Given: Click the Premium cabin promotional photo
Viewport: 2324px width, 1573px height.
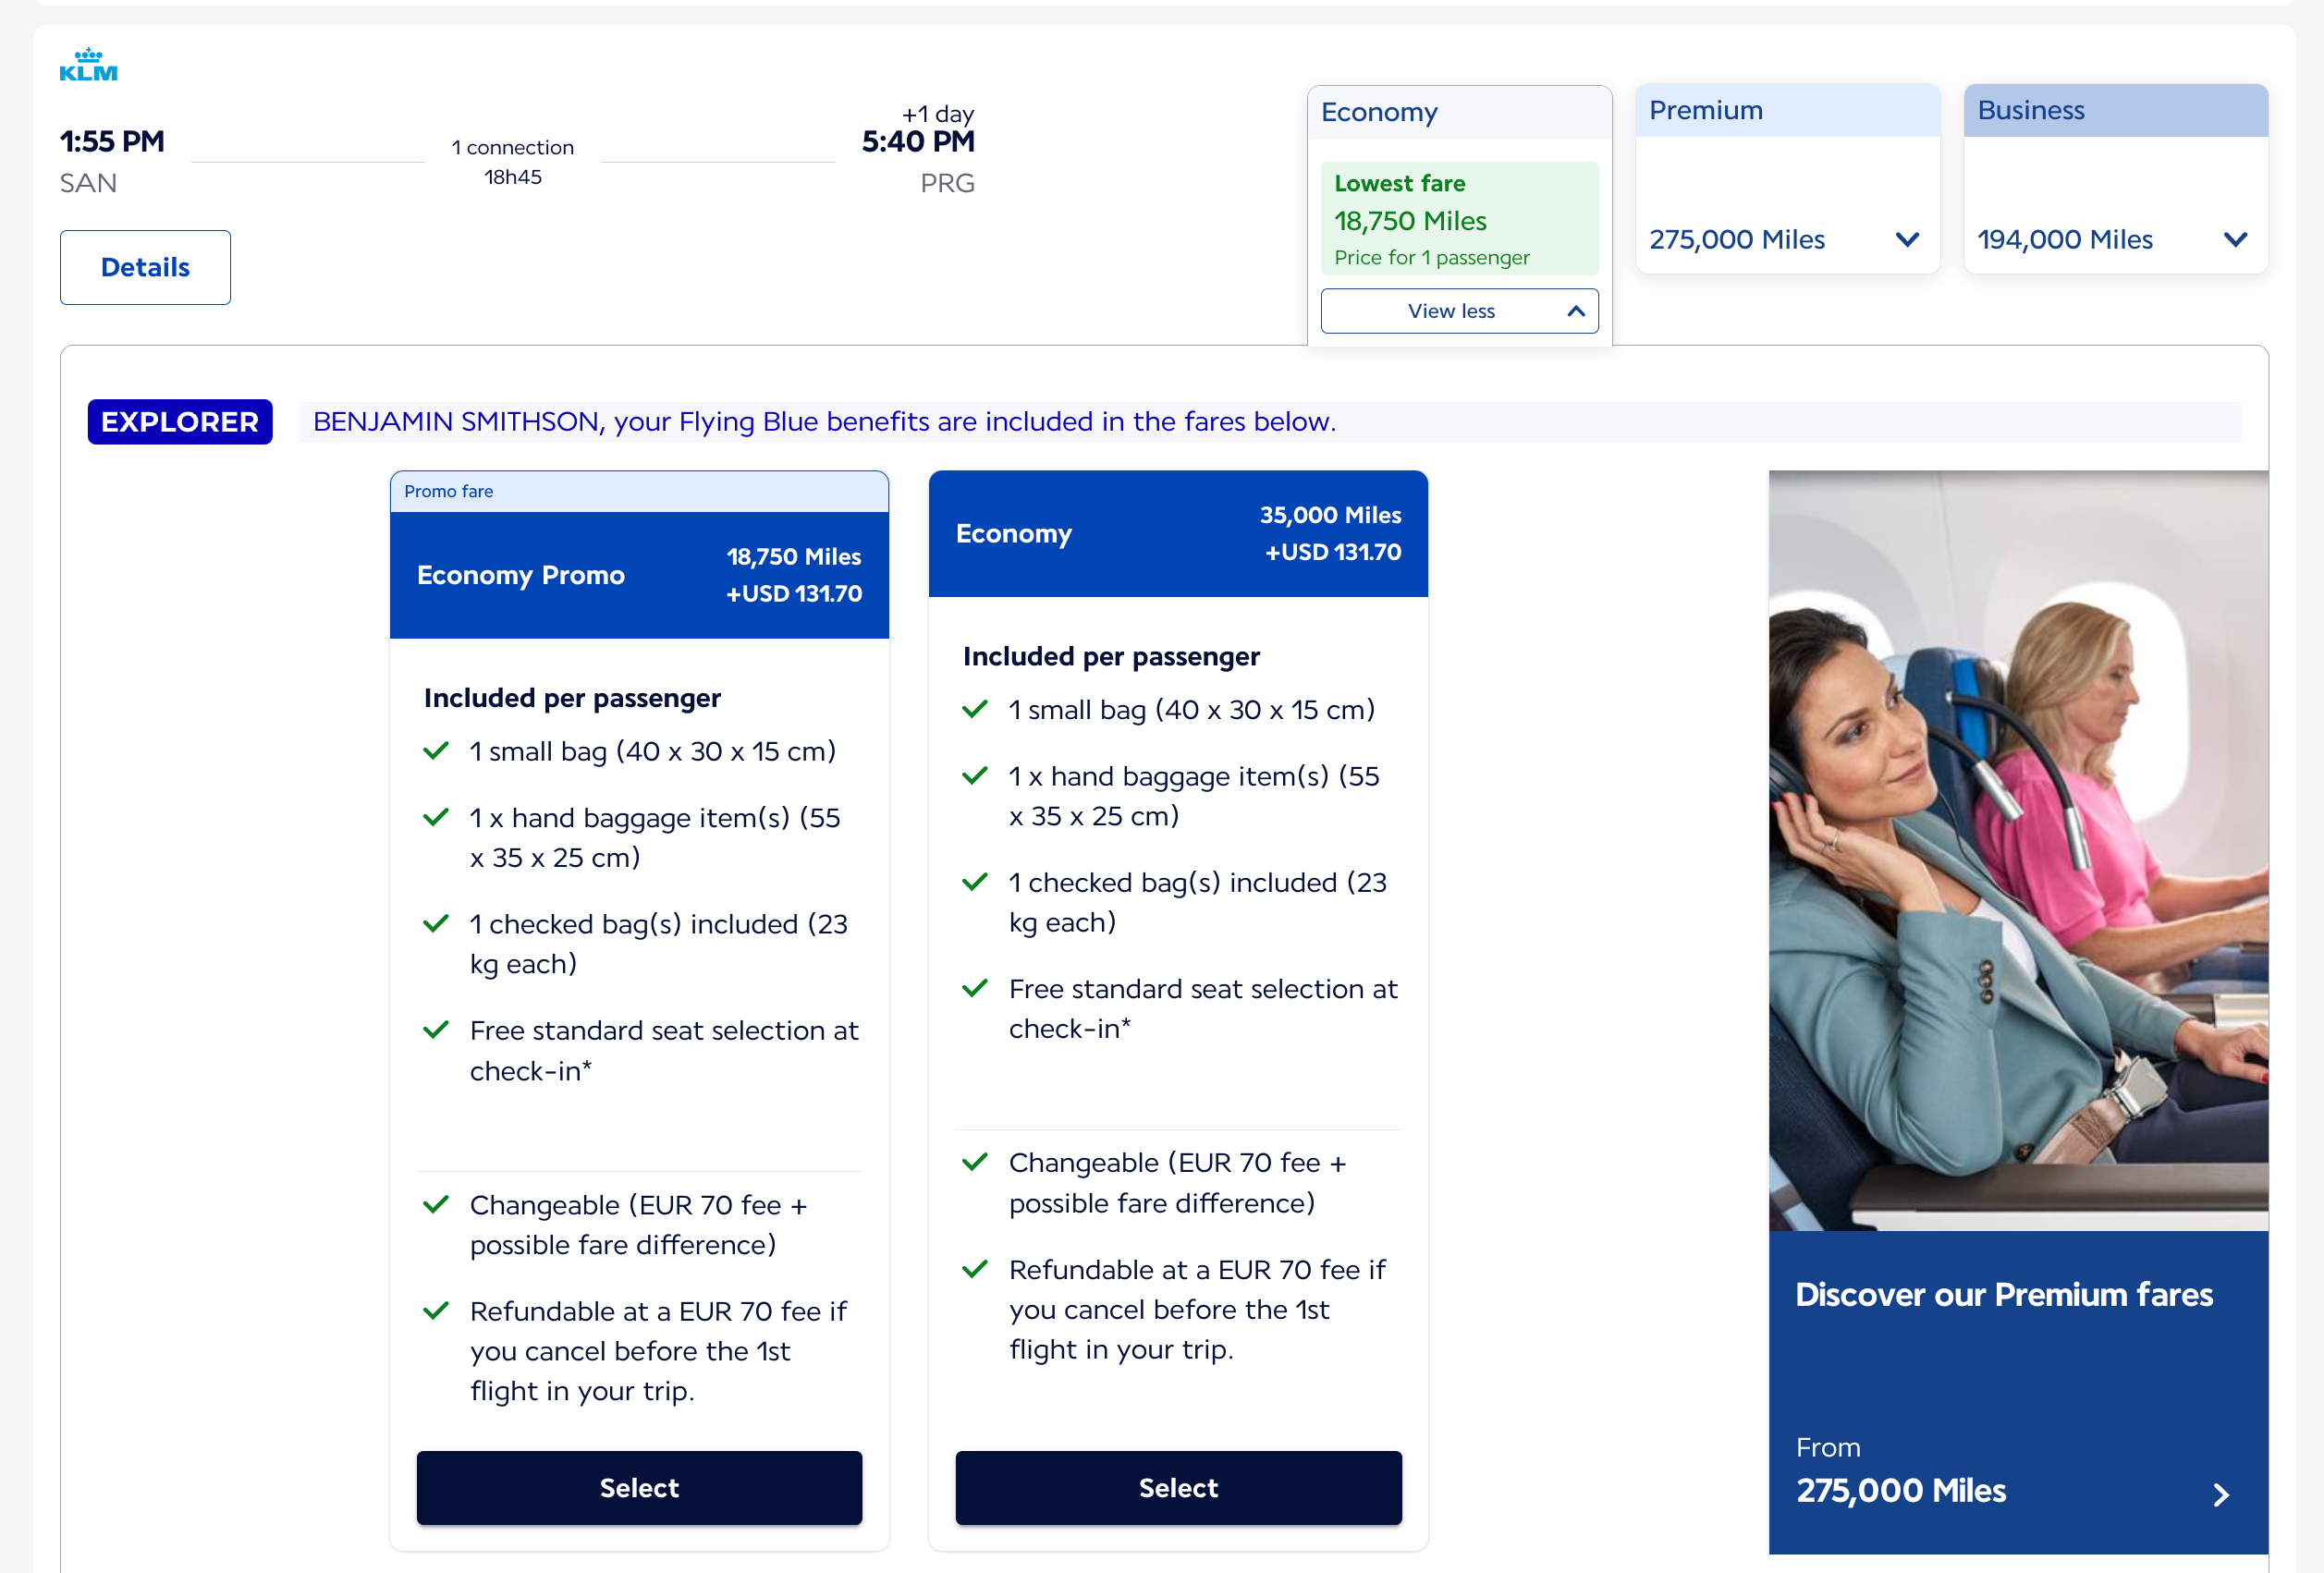Looking at the screenshot, I should (x=2017, y=850).
